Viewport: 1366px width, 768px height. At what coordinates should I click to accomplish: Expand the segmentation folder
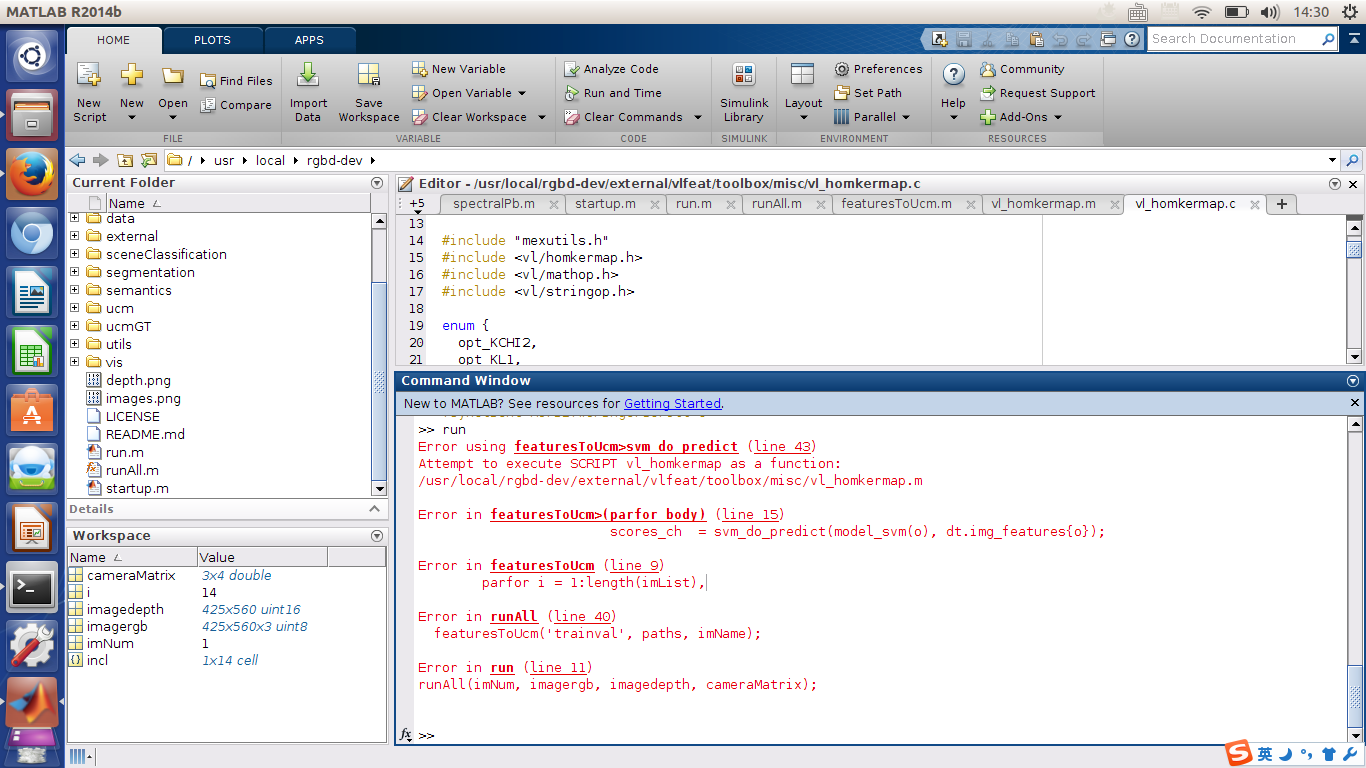click(75, 273)
